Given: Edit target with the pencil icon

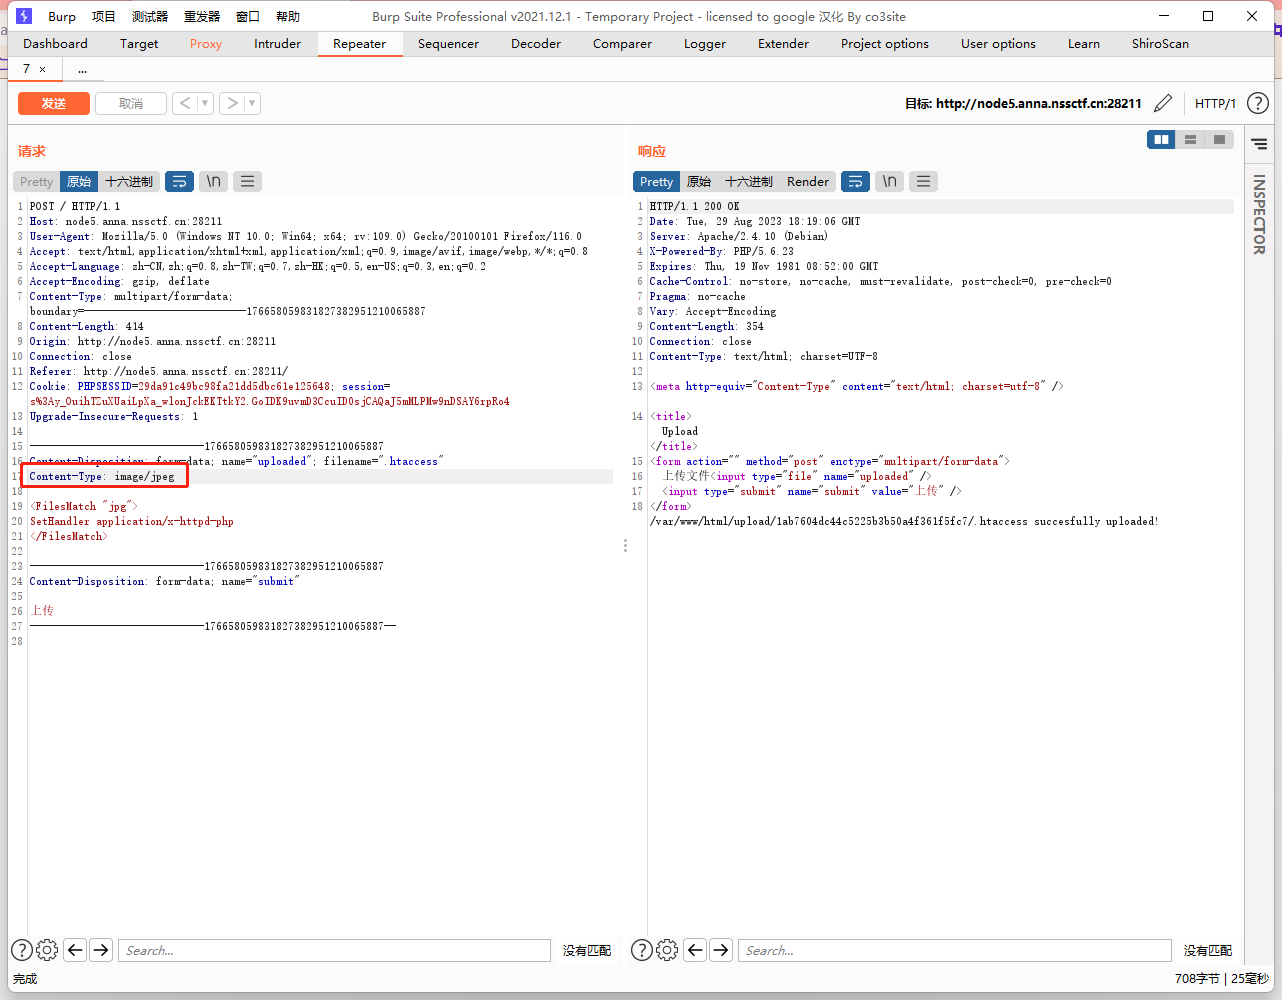Looking at the screenshot, I should [1163, 103].
